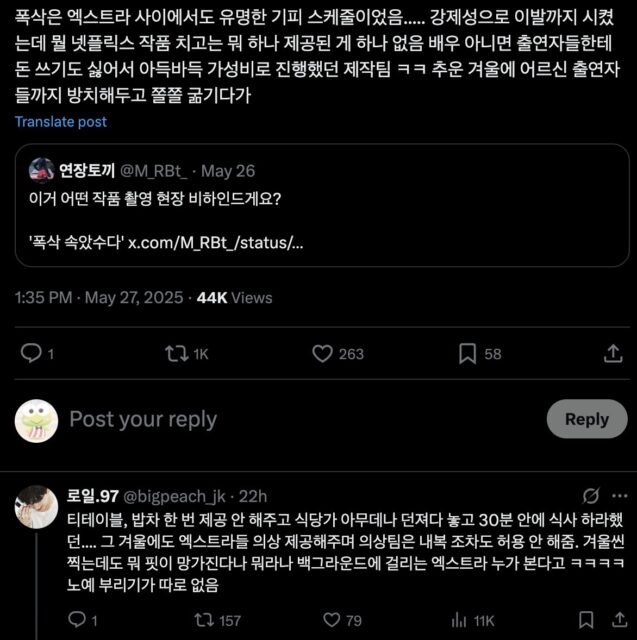Like the main post with 263 likes

coord(322,353)
